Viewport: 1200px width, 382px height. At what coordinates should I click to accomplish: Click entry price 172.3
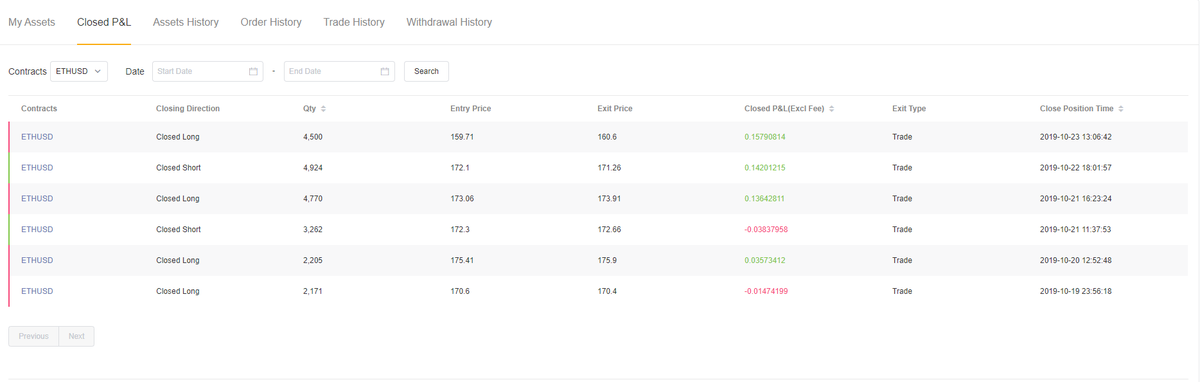click(460, 229)
